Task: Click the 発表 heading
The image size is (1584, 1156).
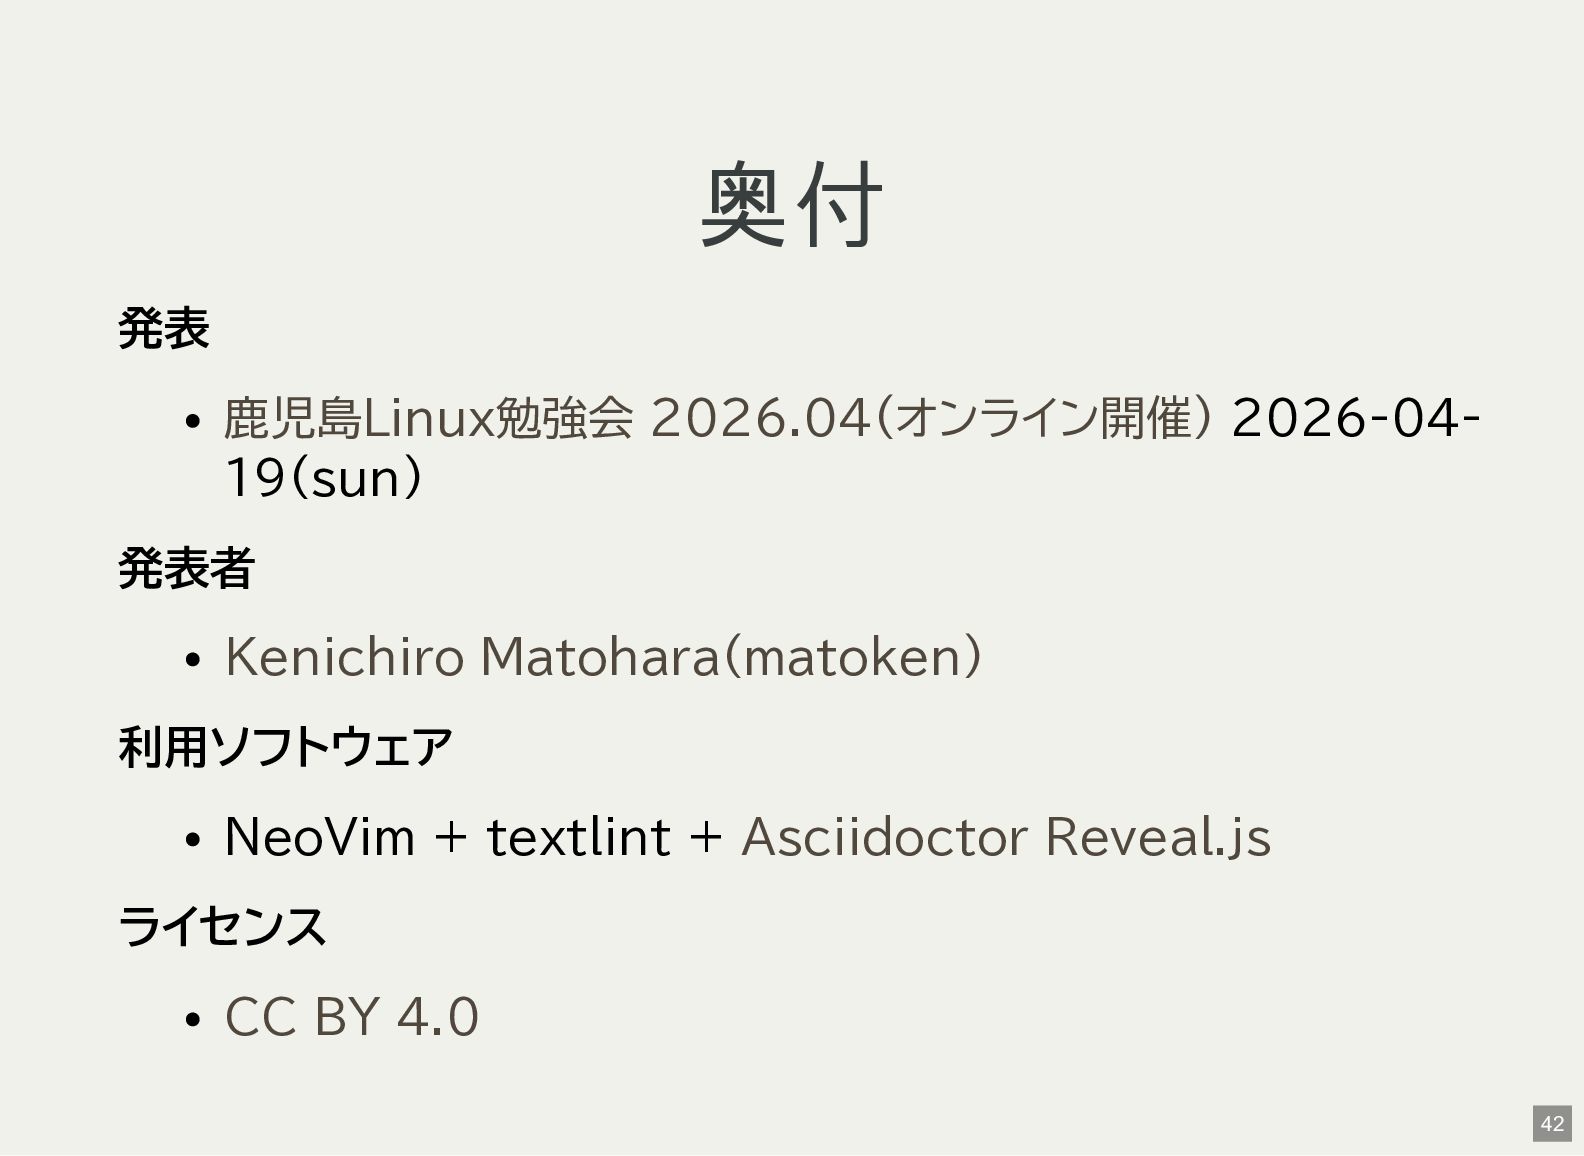Action: (x=163, y=329)
